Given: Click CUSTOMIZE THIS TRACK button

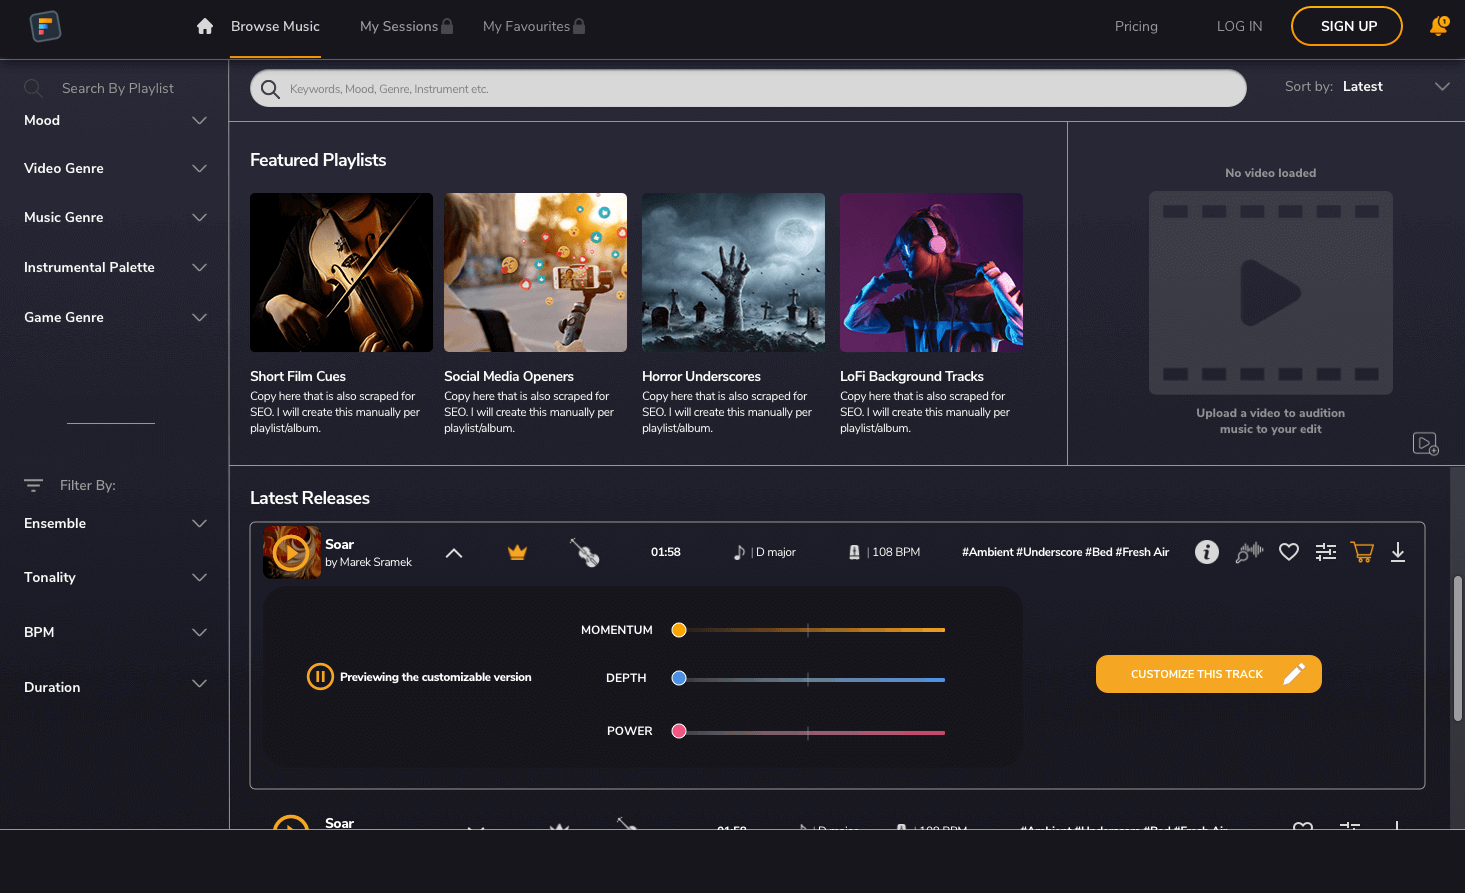Looking at the screenshot, I should [x=1208, y=674].
